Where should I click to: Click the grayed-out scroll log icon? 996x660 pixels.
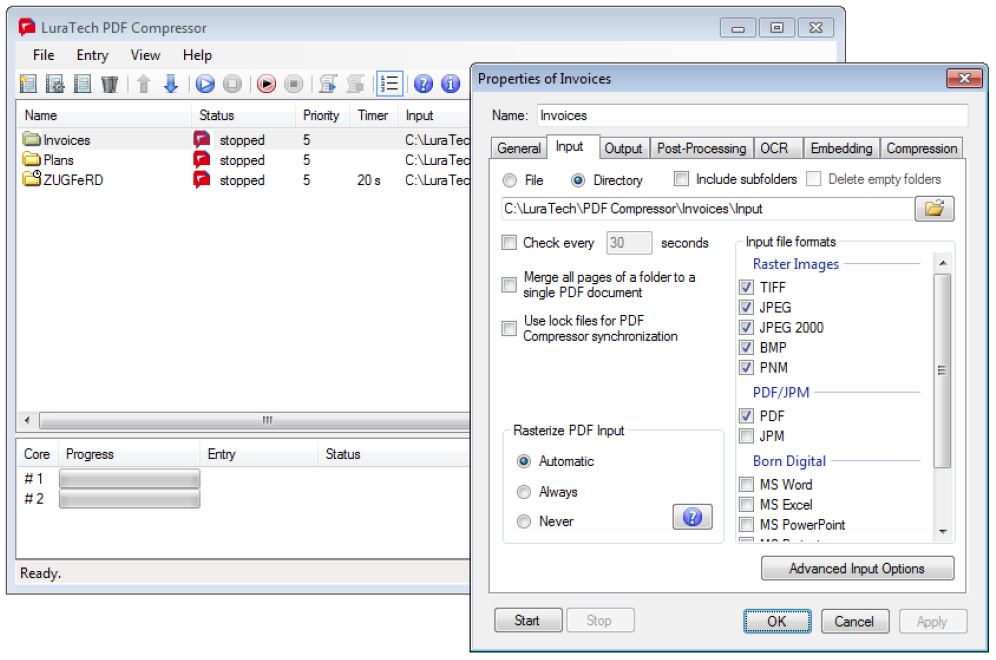[355, 84]
